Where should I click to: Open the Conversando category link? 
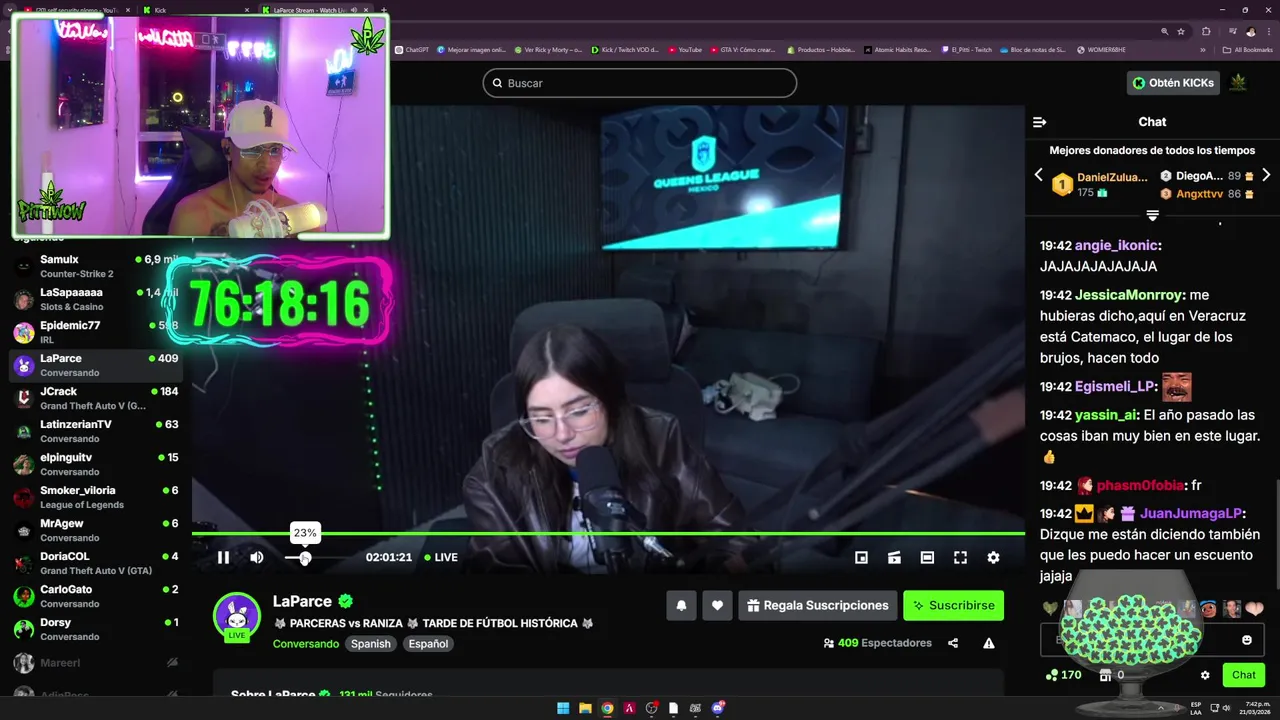pyautogui.click(x=306, y=644)
